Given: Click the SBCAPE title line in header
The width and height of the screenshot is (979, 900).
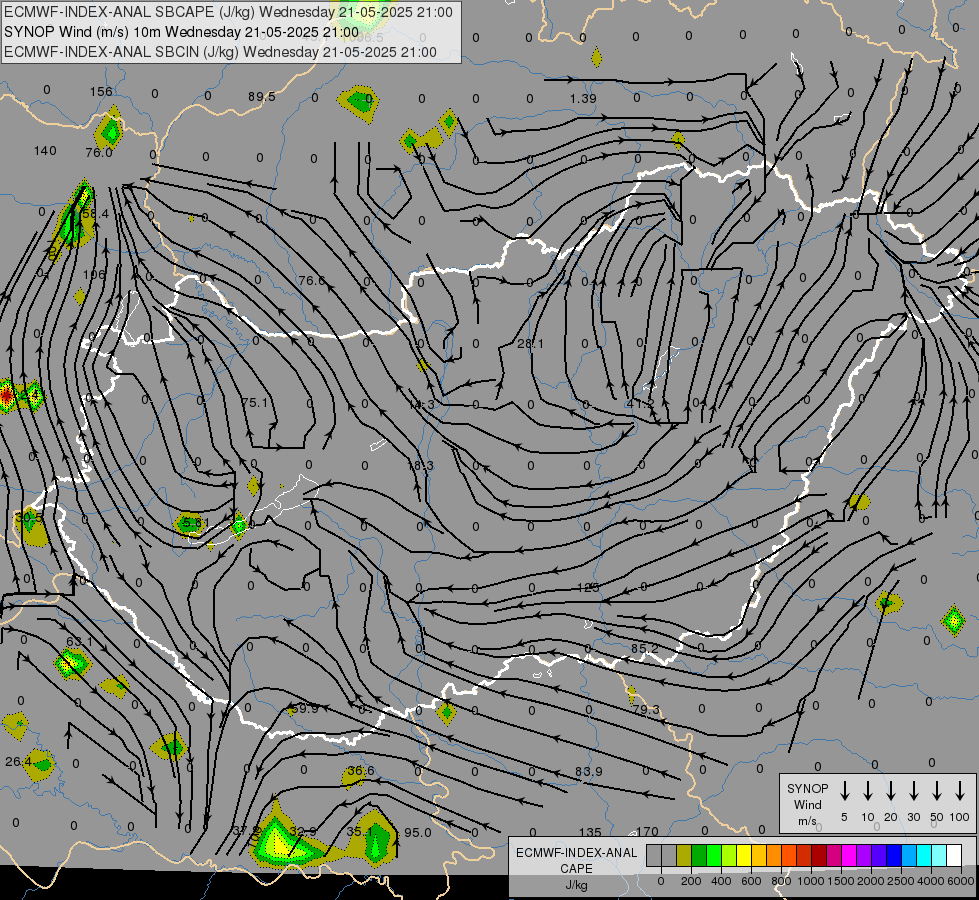Looking at the screenshot, I should (x=228, y=12).
